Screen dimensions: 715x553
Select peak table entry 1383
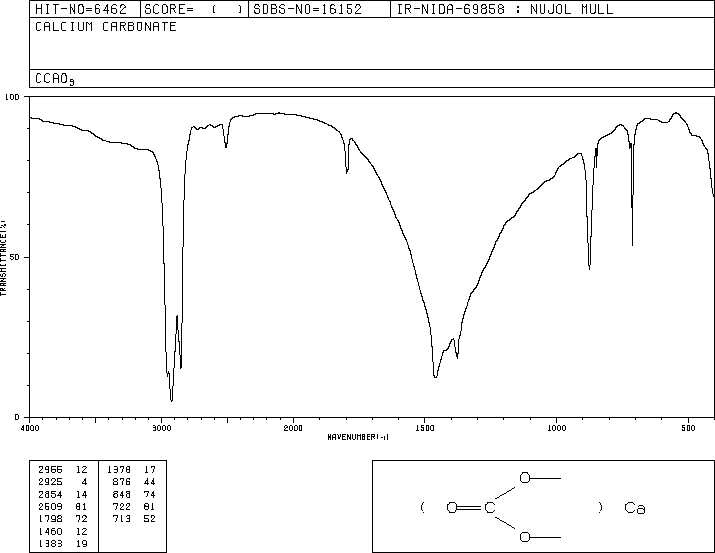(63, 544)
